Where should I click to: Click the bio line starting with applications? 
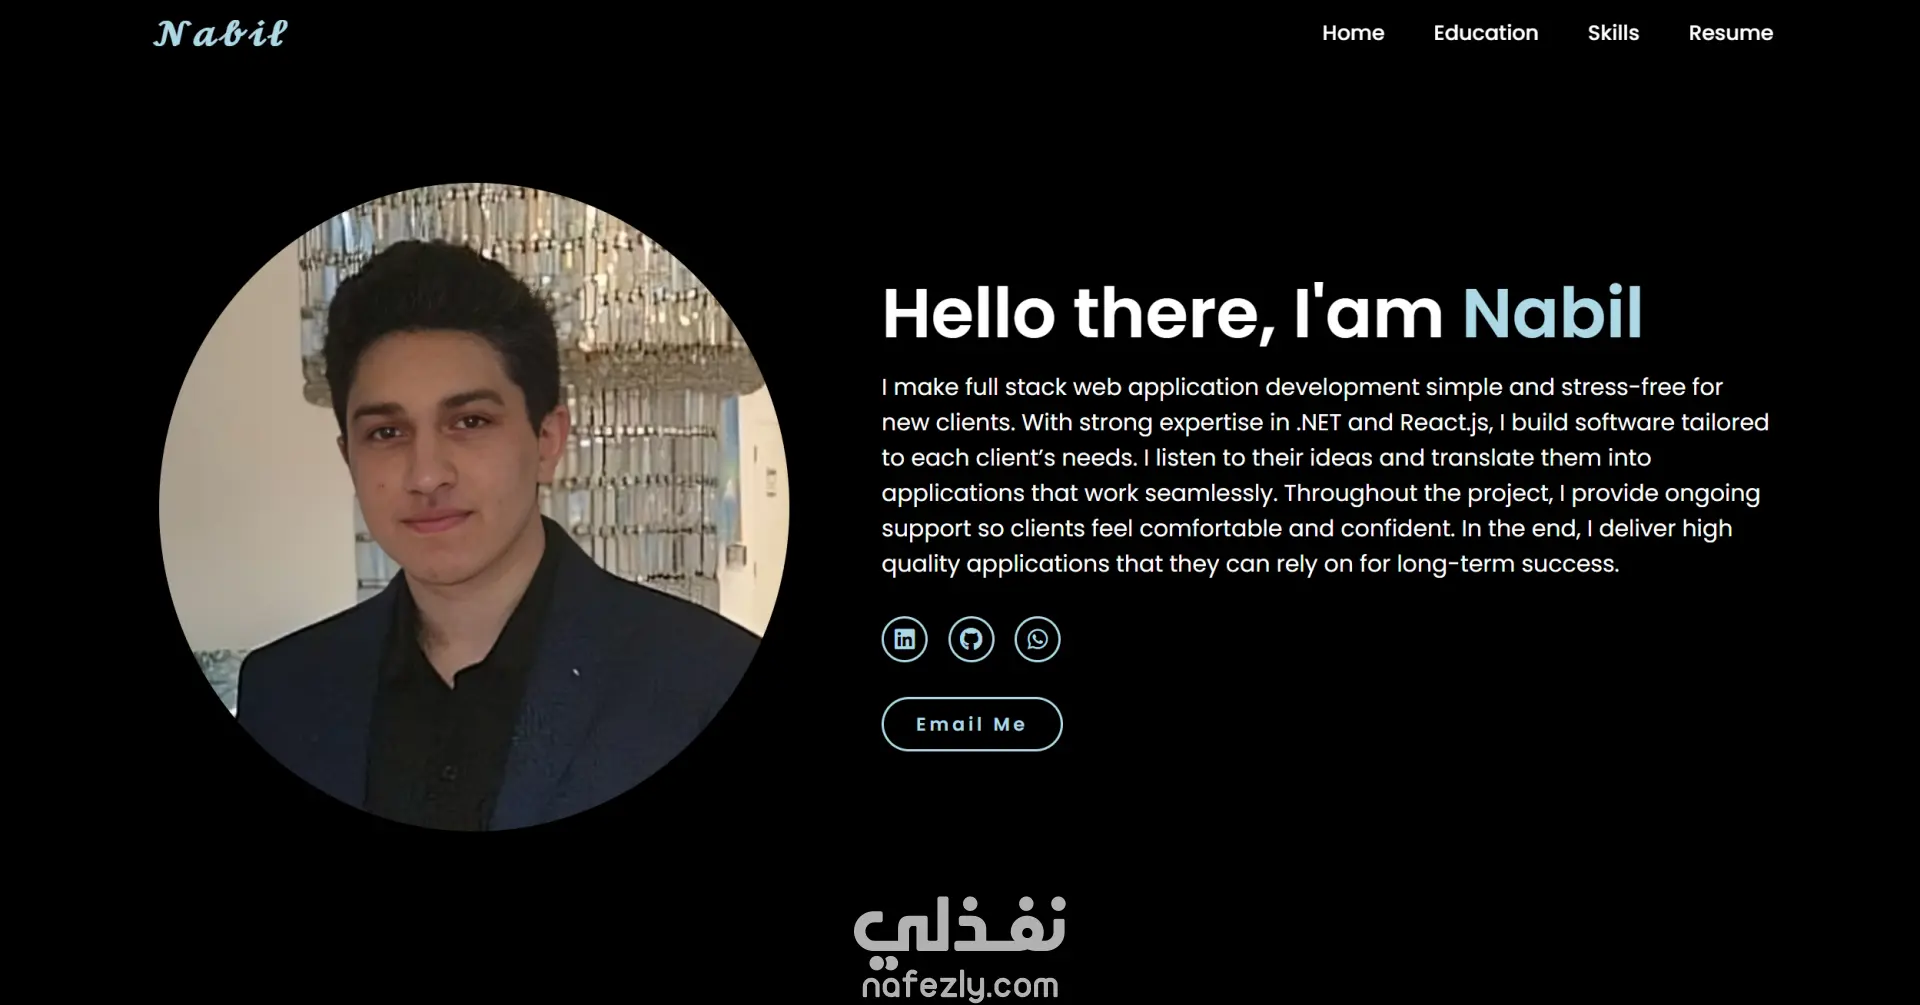(x=1320, y=494)
